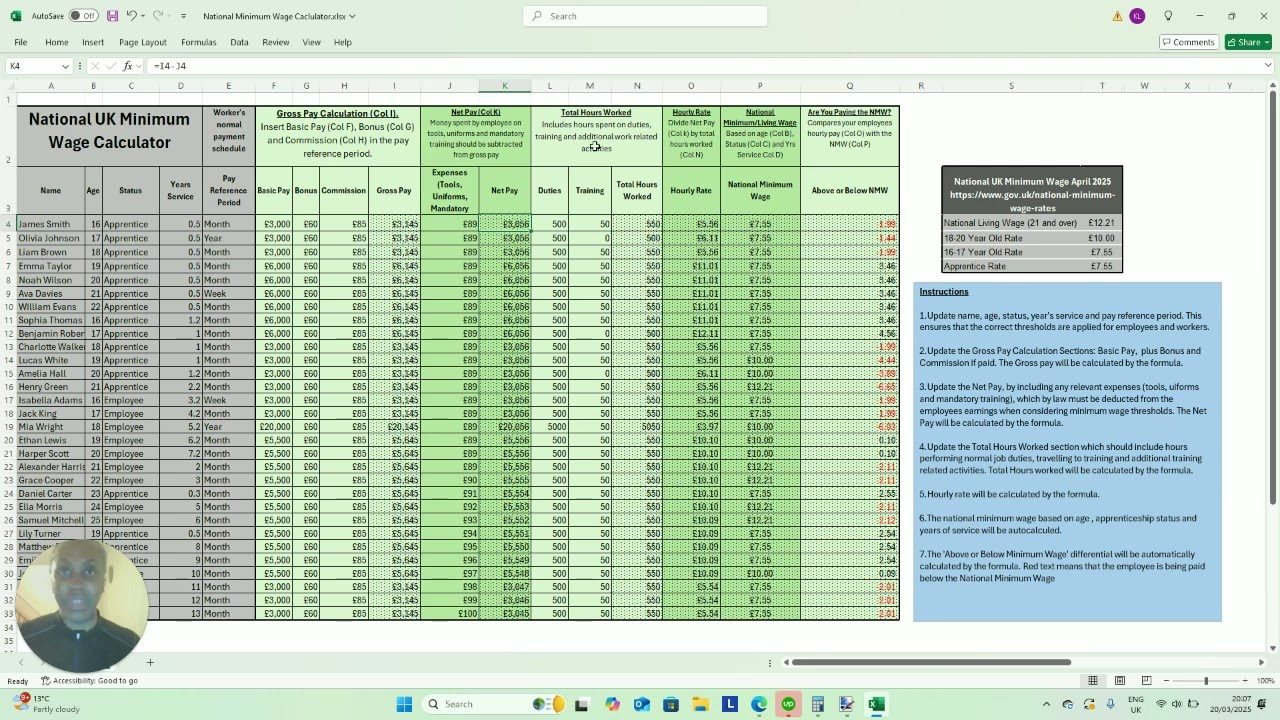This screenshot has width=1280, height=720.
Task: Switch to Page Layout view icon
Action: click(1120, 681)
